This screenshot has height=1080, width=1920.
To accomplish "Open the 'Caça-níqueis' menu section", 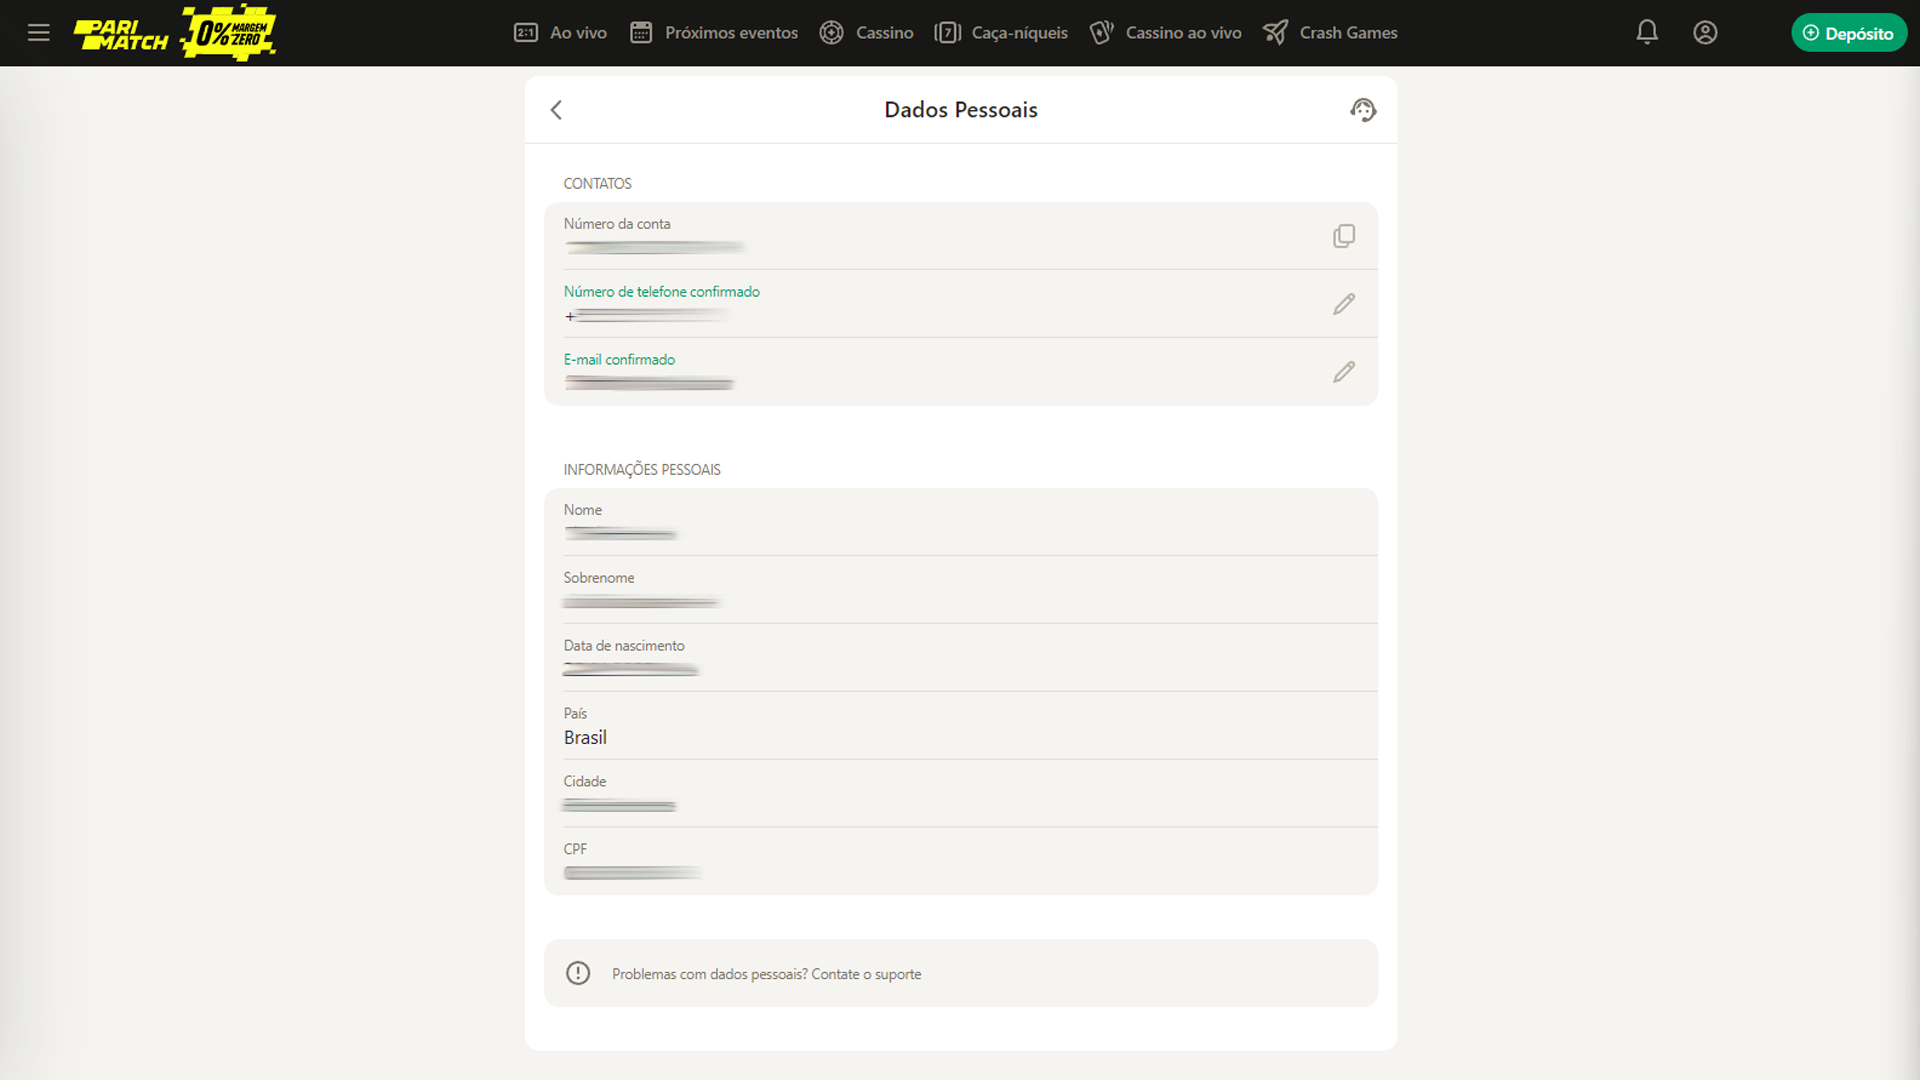I will [x=1018, y=32].
